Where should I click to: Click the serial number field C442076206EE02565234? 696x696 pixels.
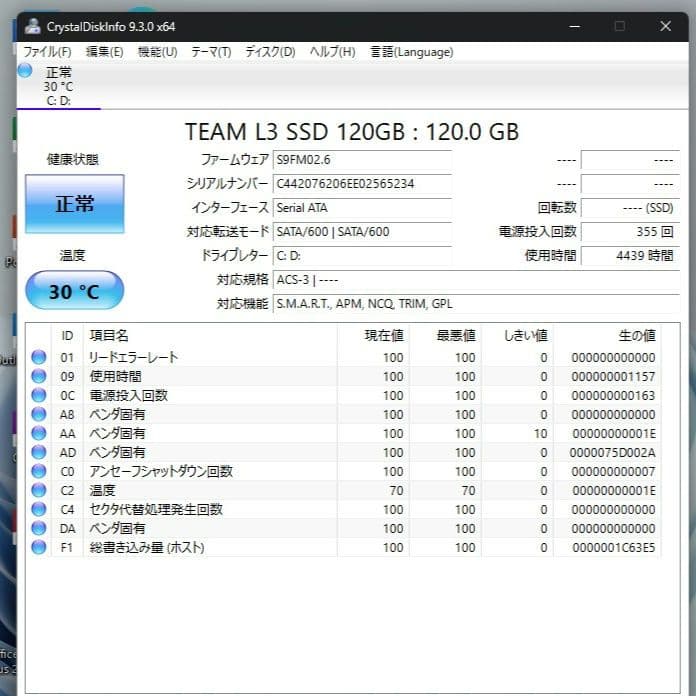tap(362, 184)
